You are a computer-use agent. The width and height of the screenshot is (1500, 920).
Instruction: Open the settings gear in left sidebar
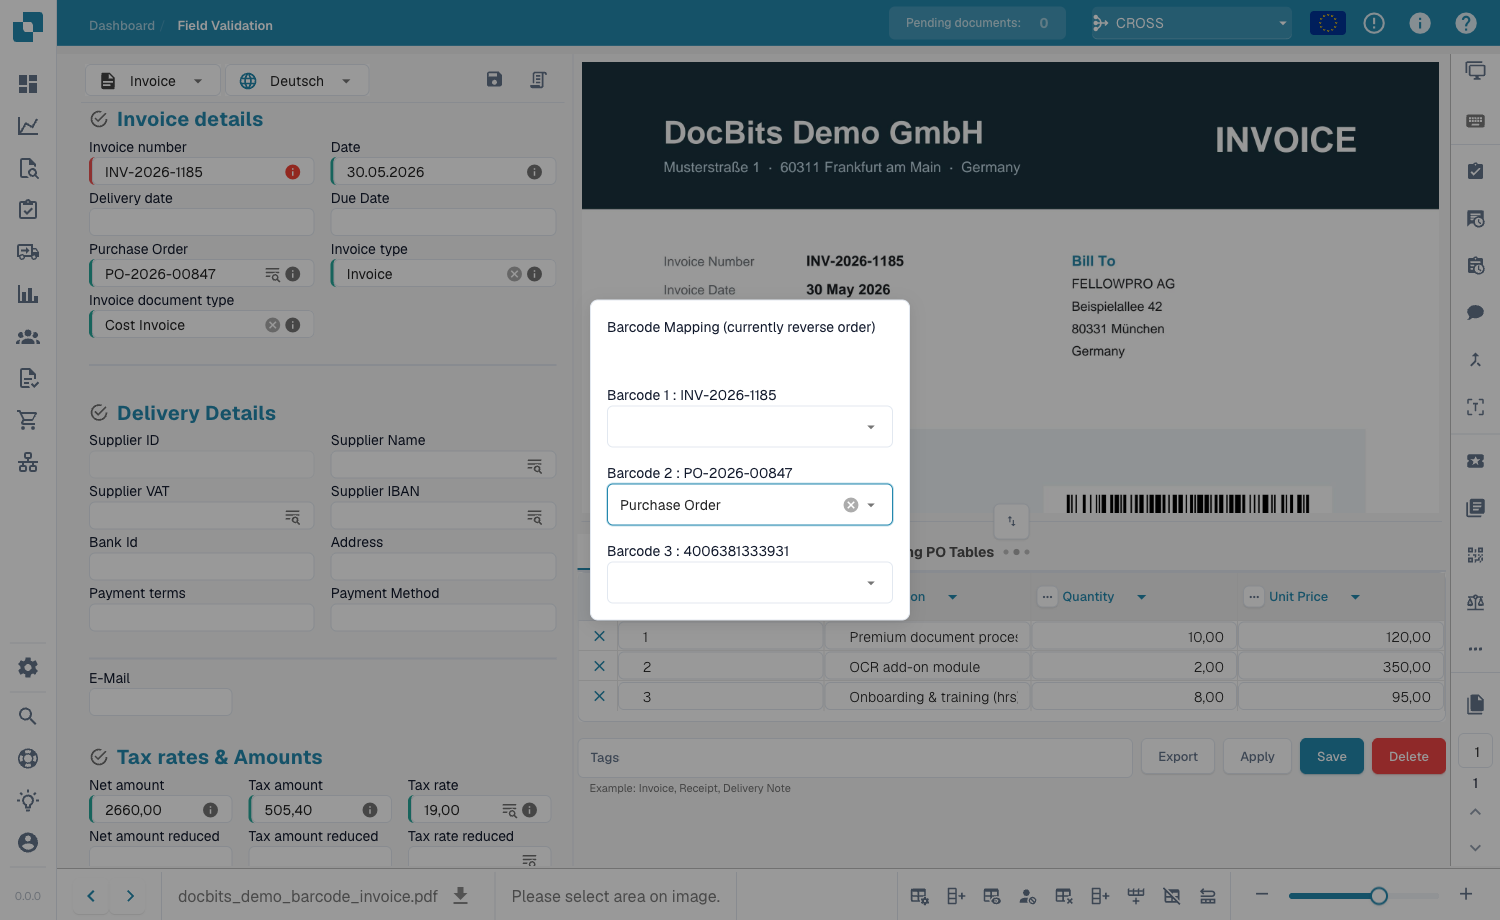tap(28, 667)
